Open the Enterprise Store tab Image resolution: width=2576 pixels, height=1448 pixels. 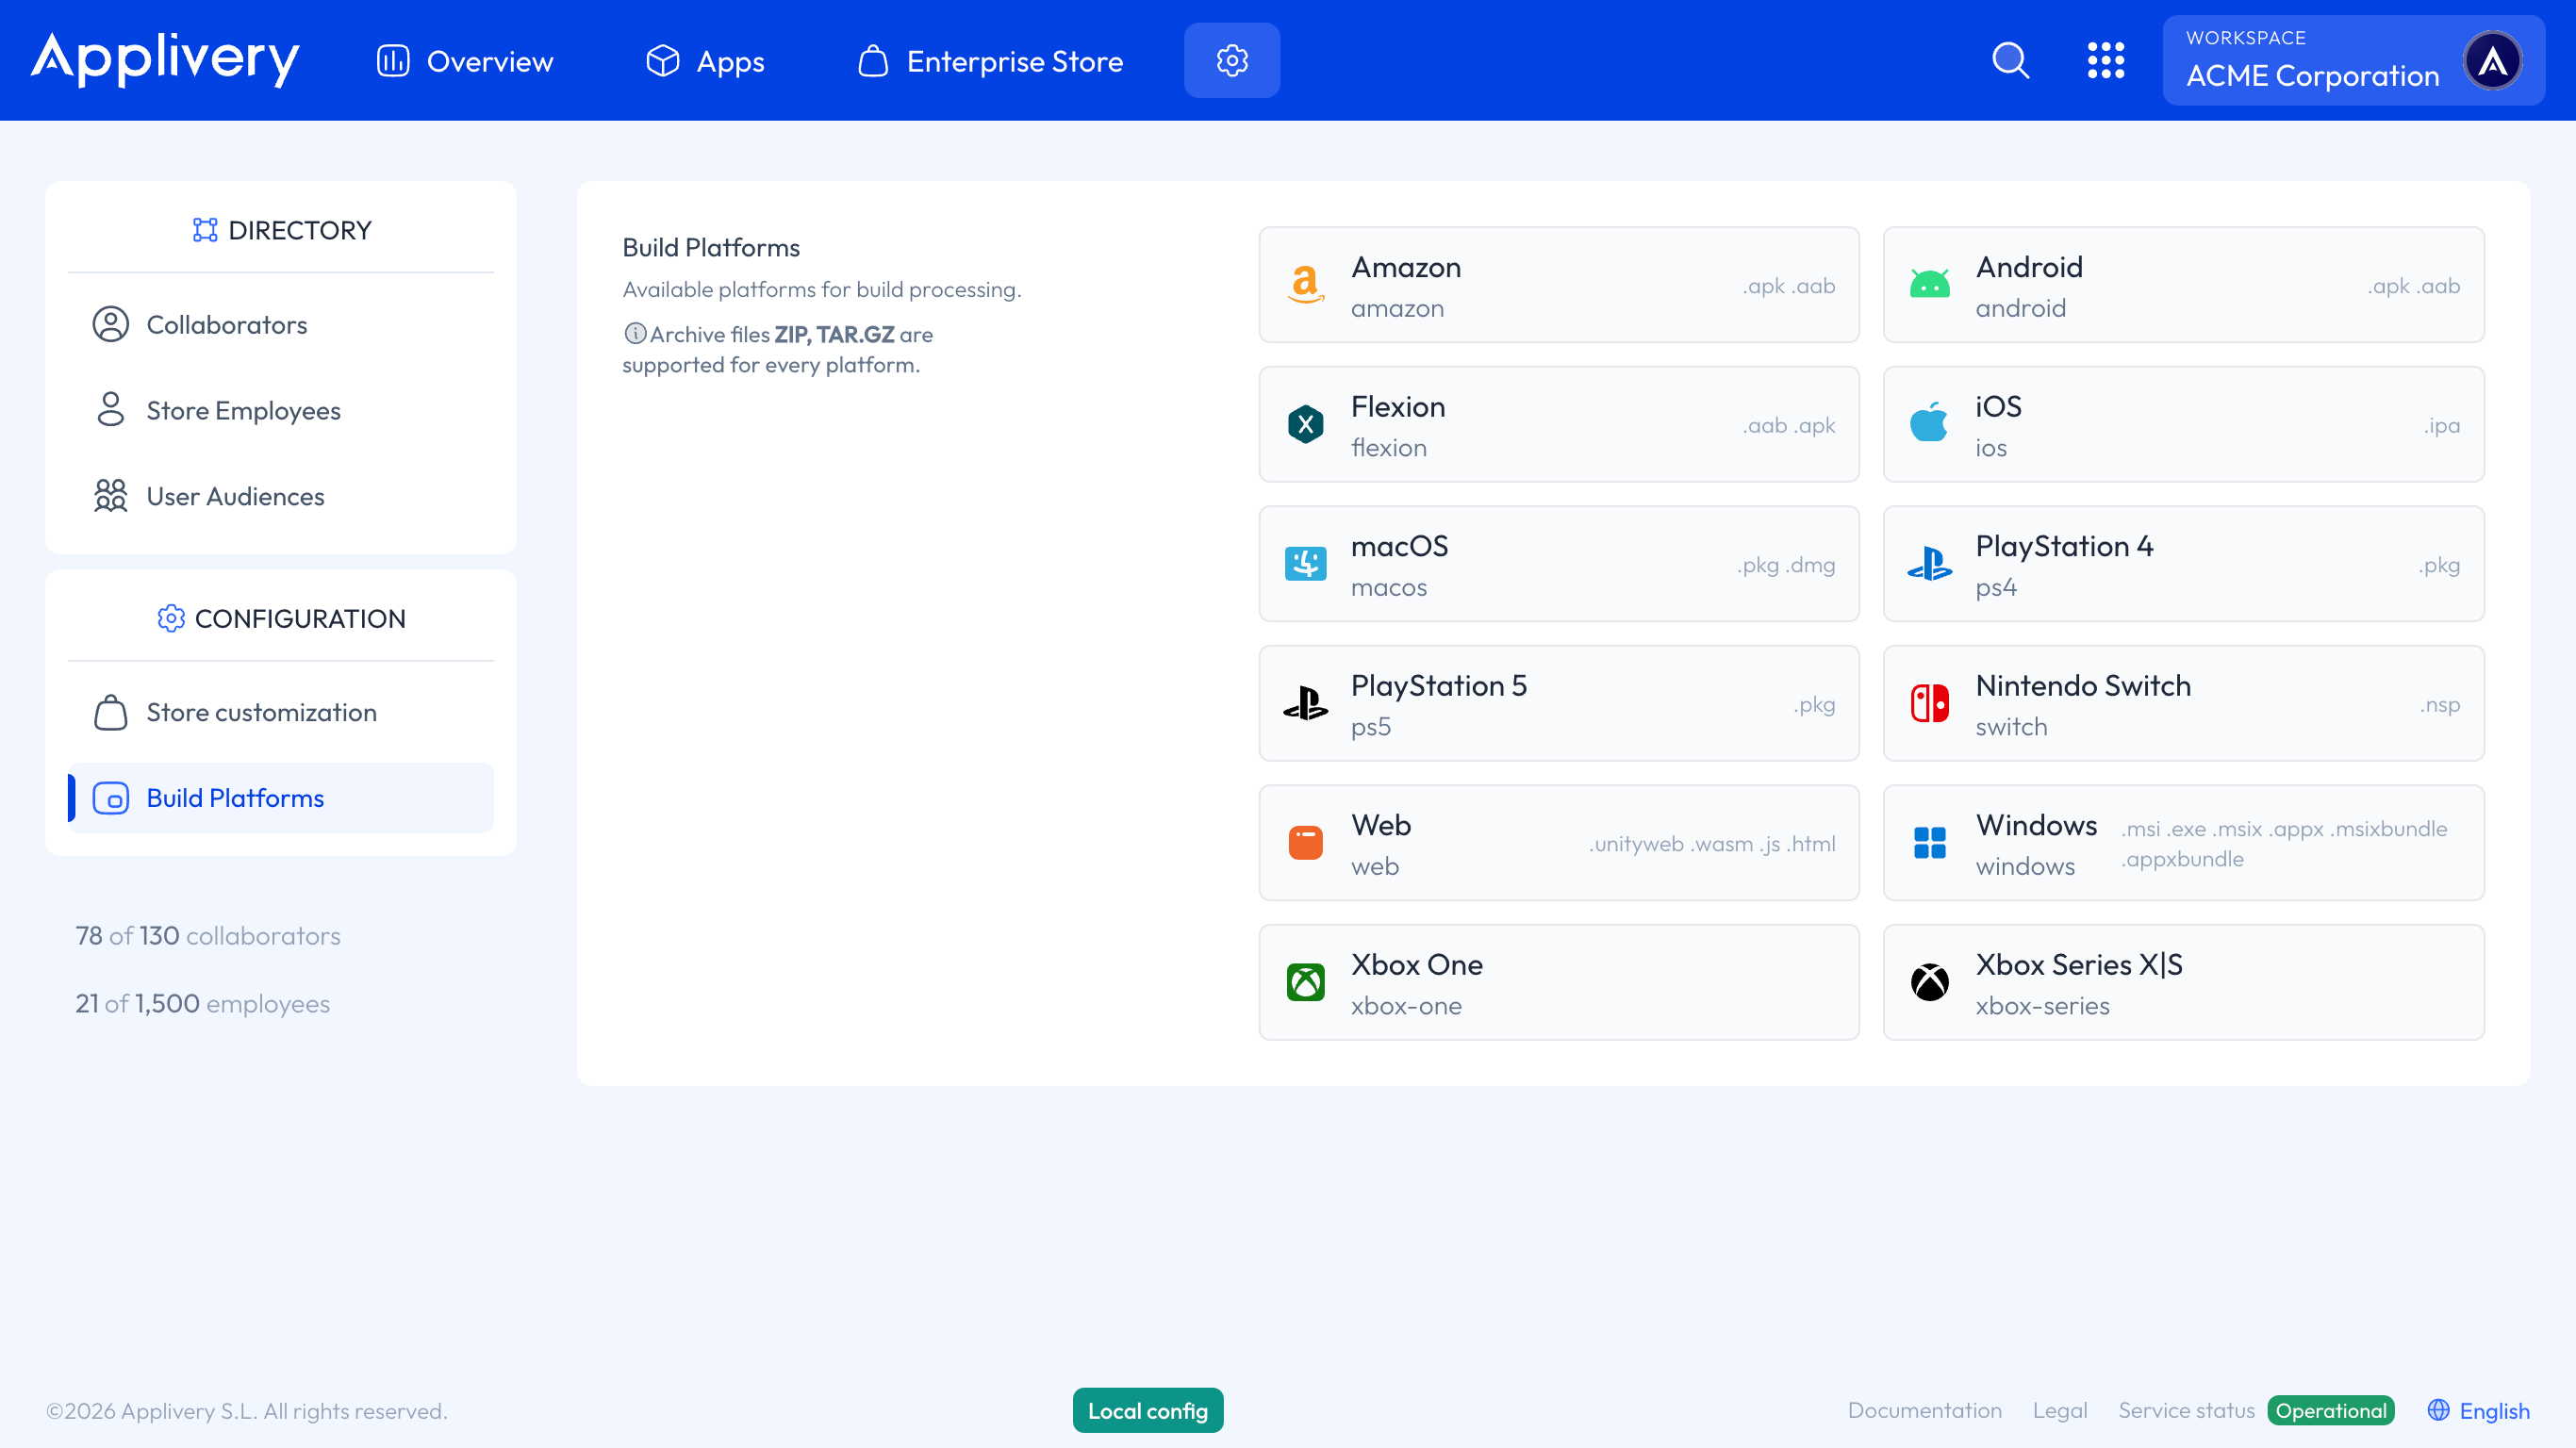pyautogui.click(x=990, y=61)
